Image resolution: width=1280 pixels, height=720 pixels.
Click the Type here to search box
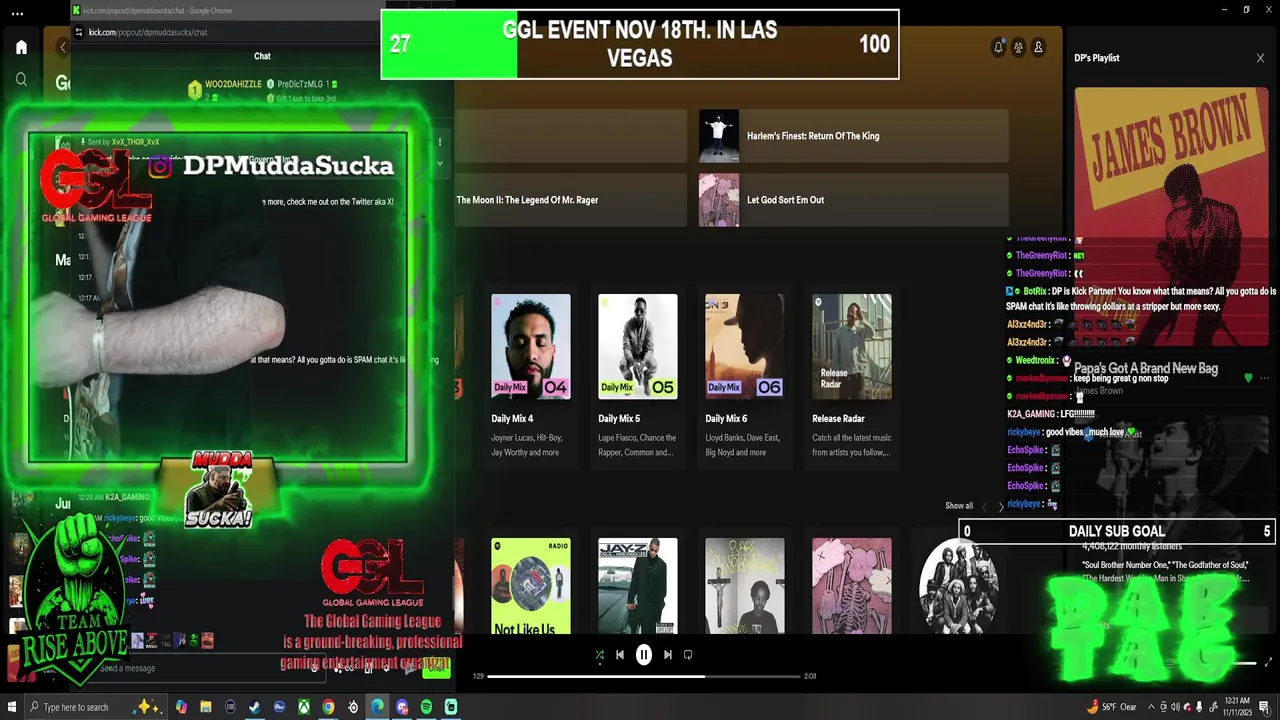coord(95,707)
